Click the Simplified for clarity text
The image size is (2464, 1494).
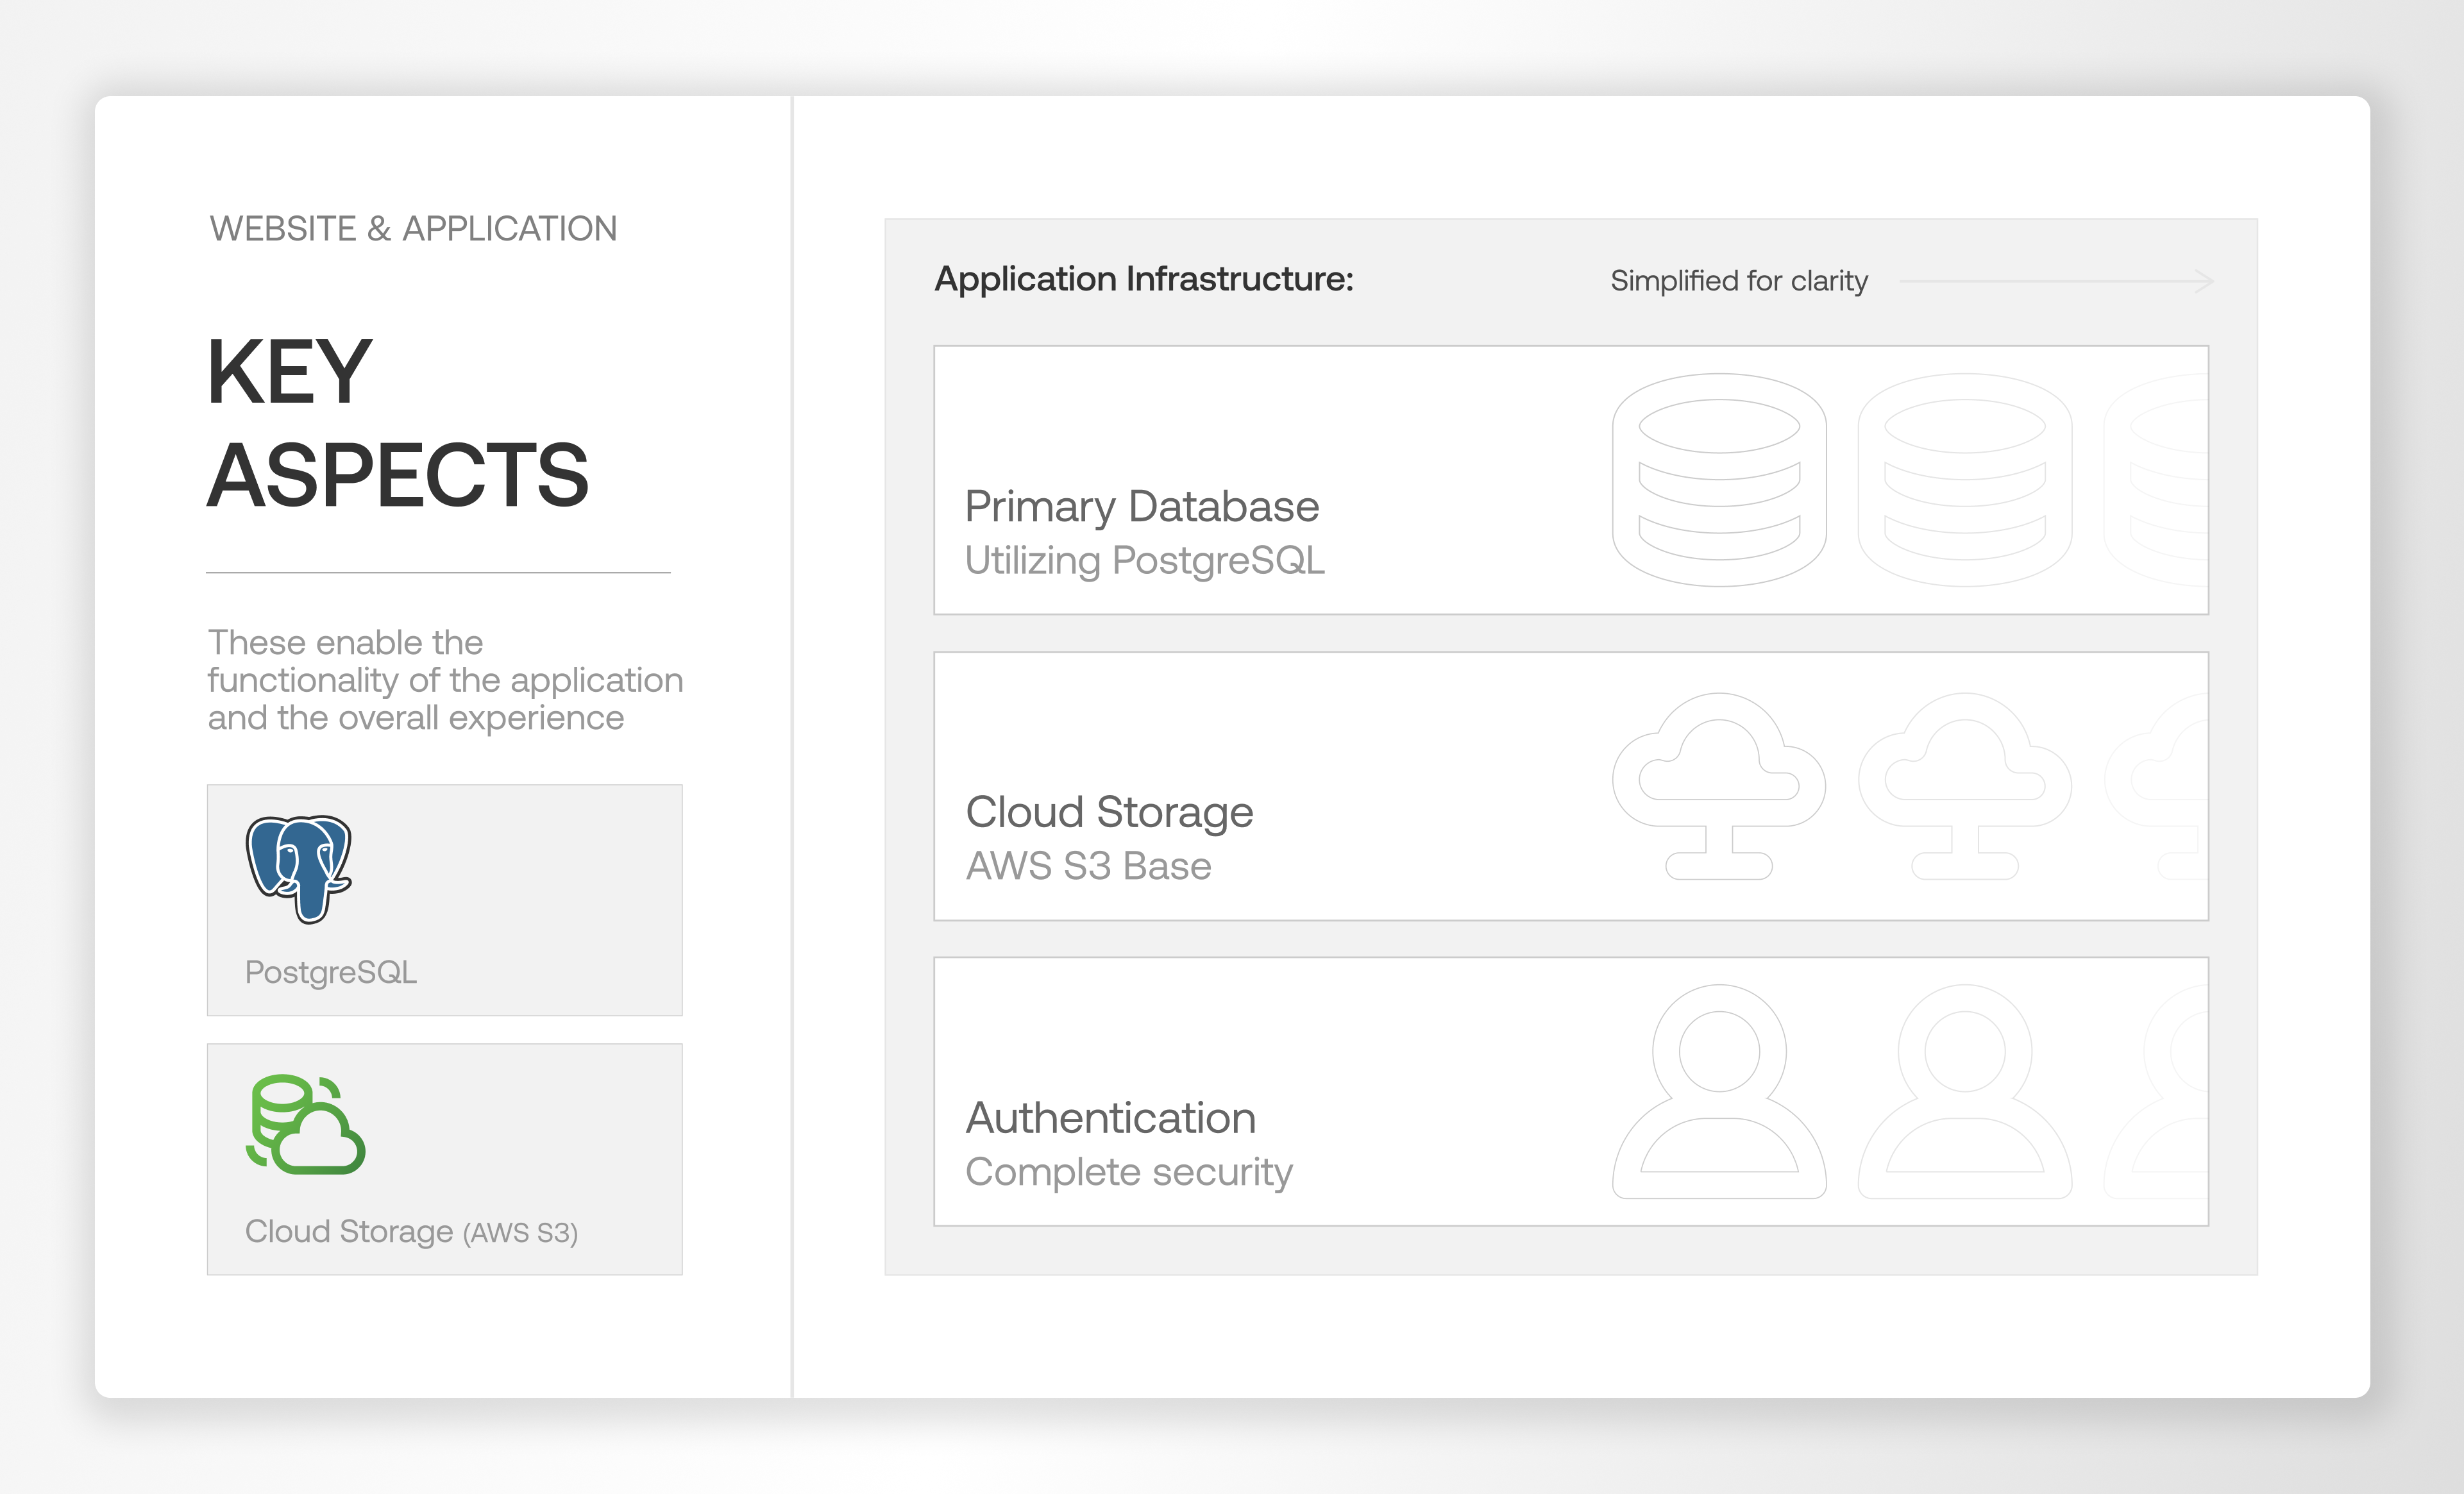pos(1739,281)
